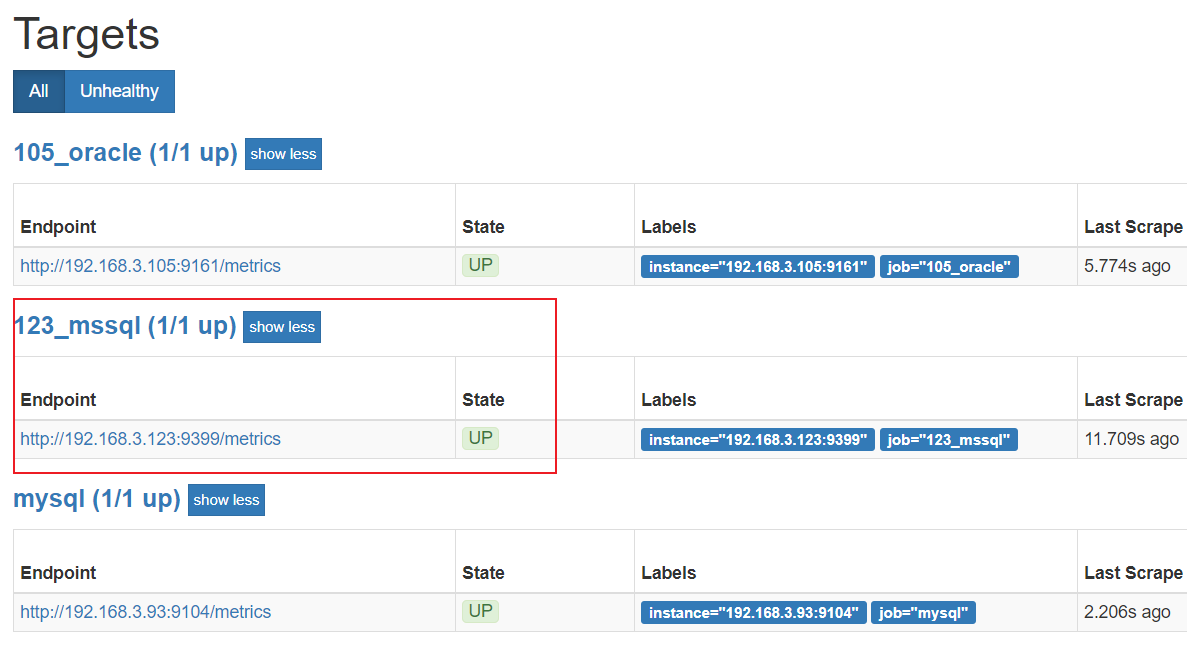Click the job="105_oracle" label badge
Screen dimensions: 1187x648
(x=949, y=266)
